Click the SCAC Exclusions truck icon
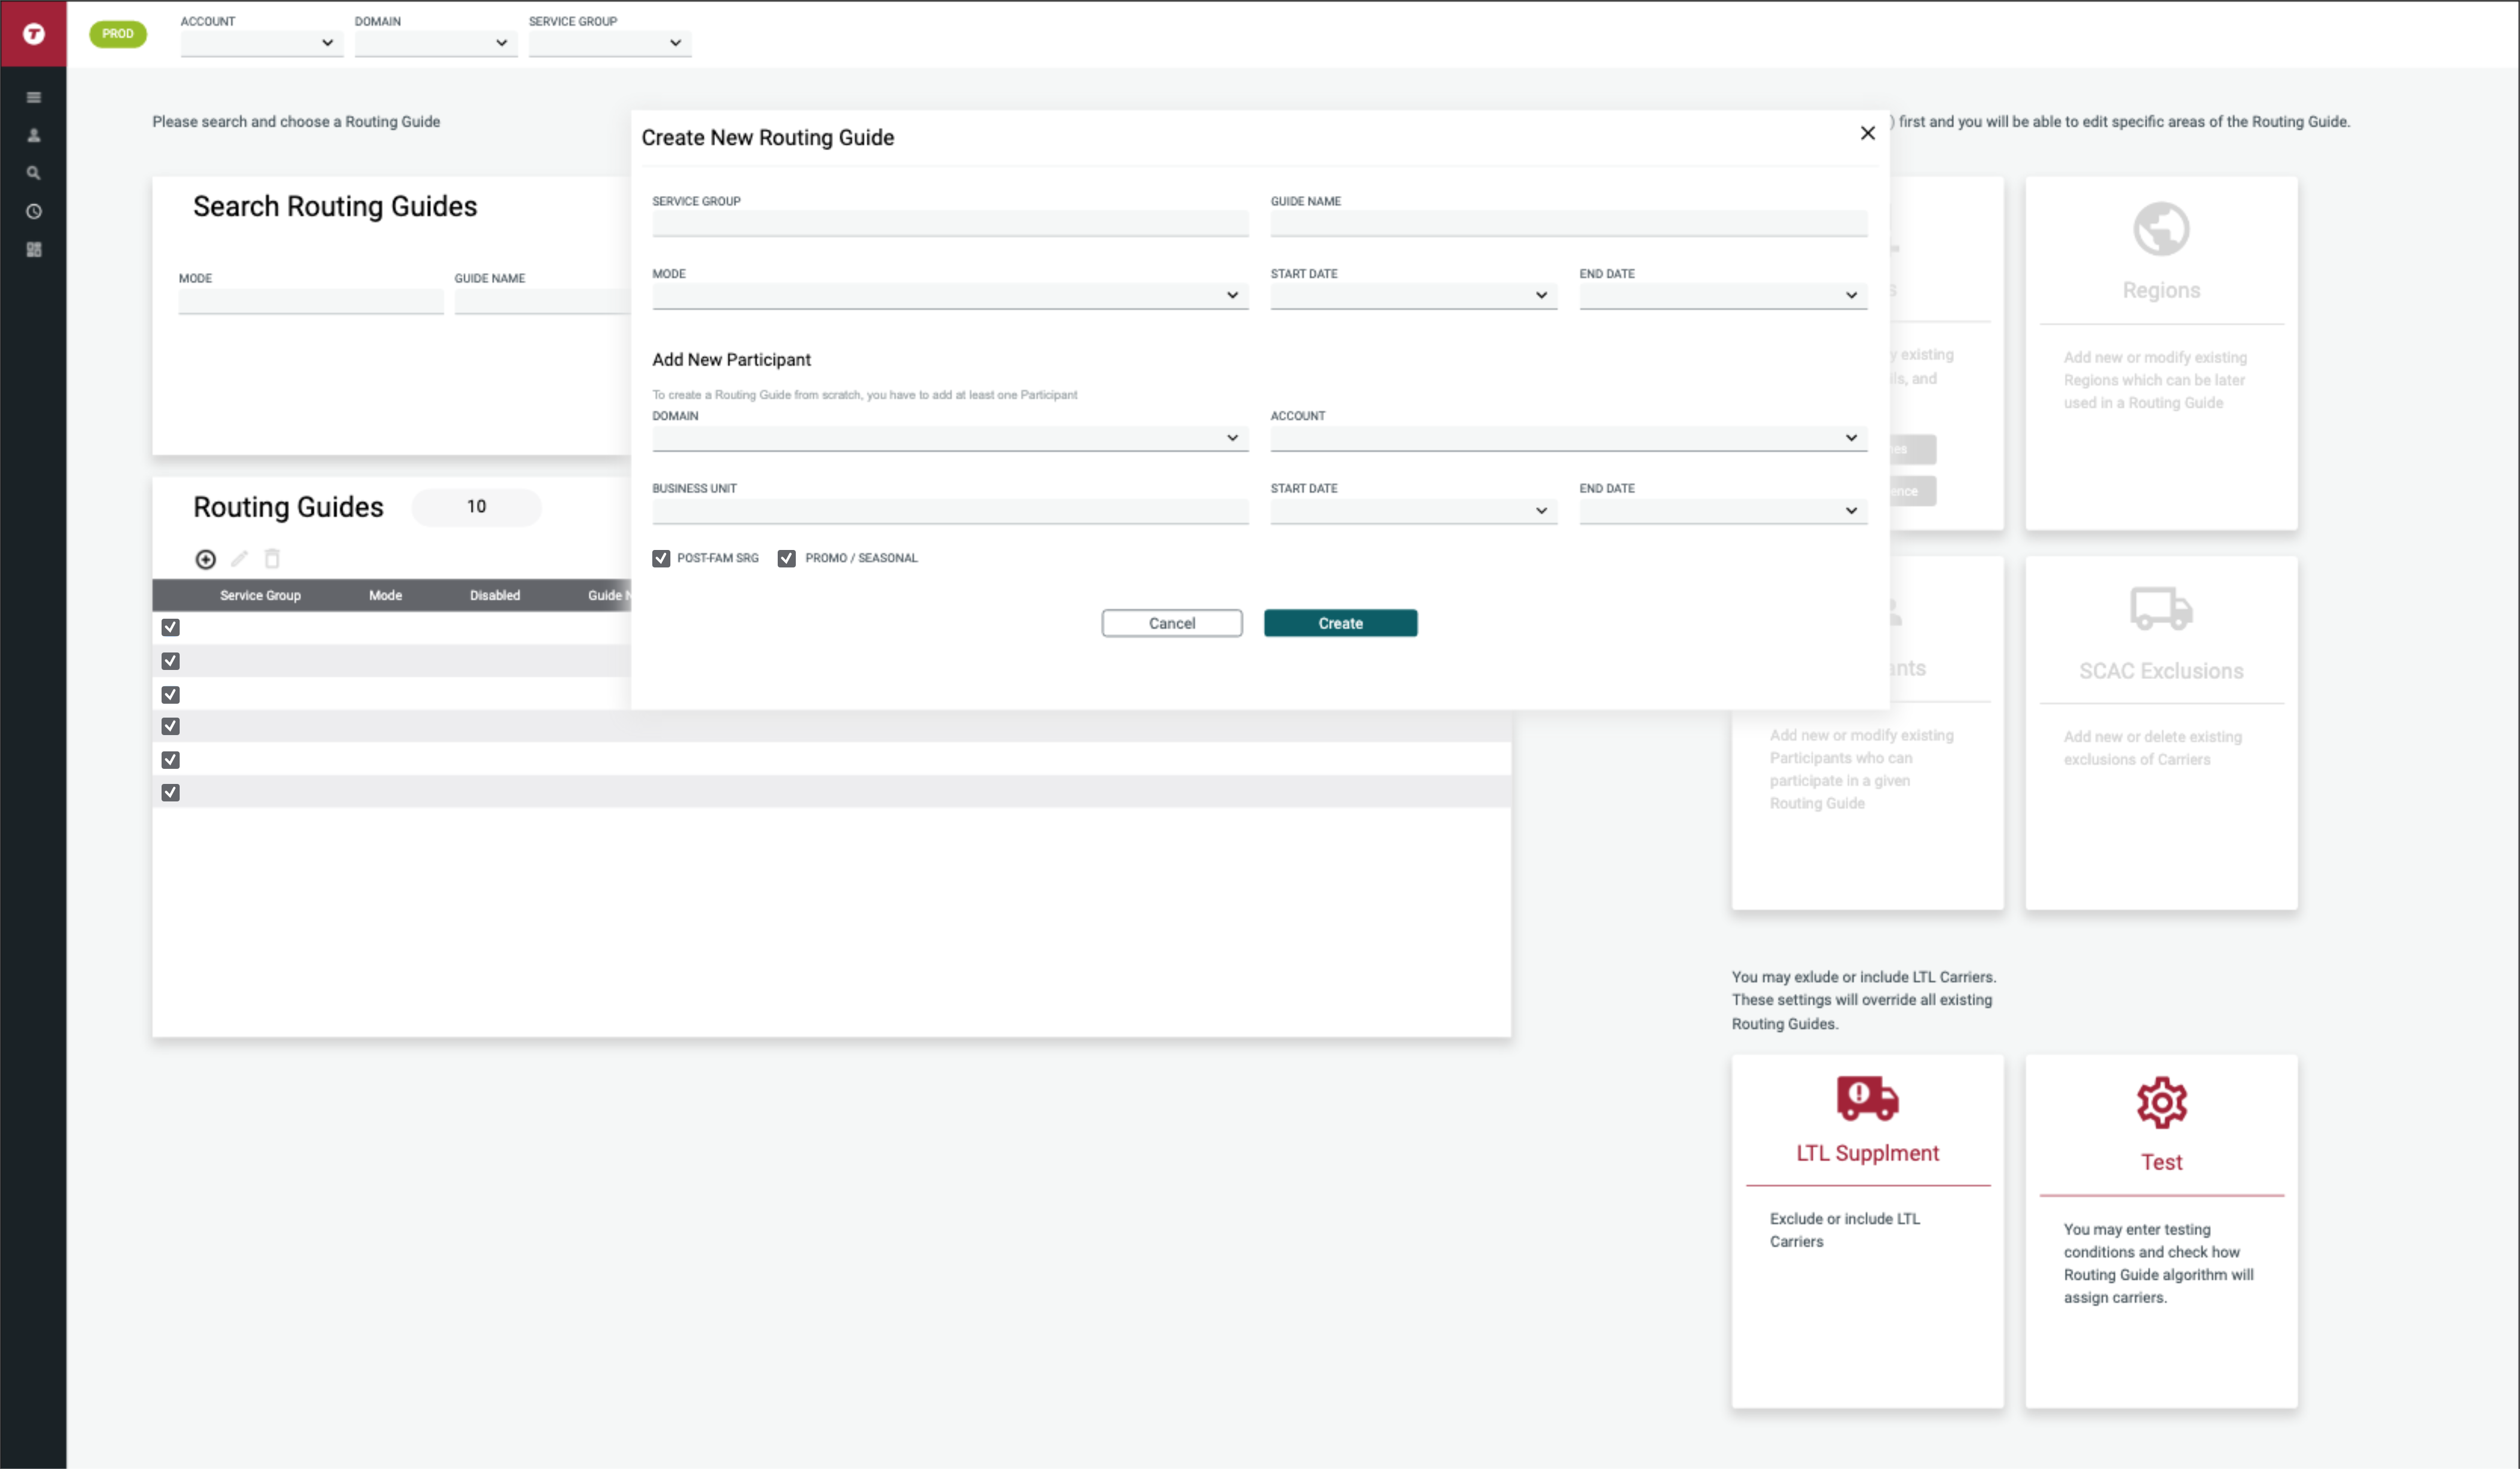Screen dimensions: 2520x1469 [2161, 608]
